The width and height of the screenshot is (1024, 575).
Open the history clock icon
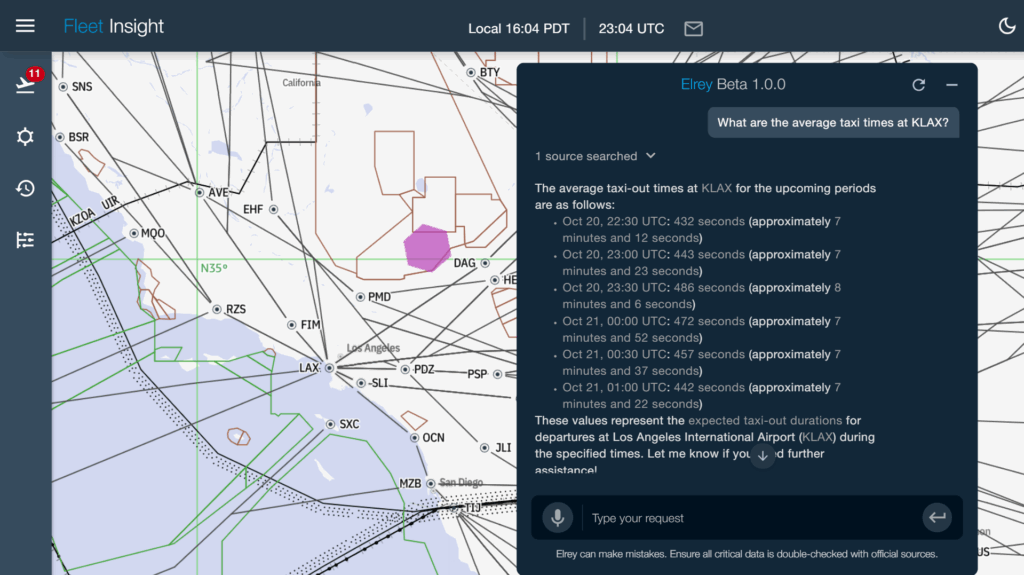(x=26, y=188)
